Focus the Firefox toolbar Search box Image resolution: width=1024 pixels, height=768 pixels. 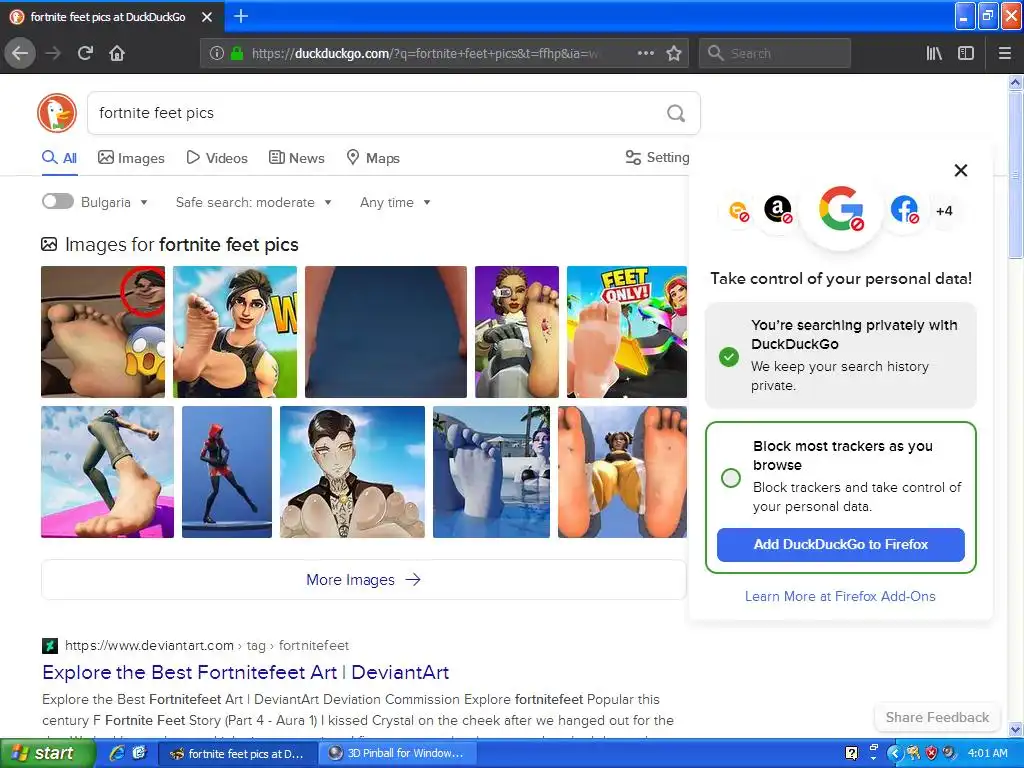click(775, 54)
